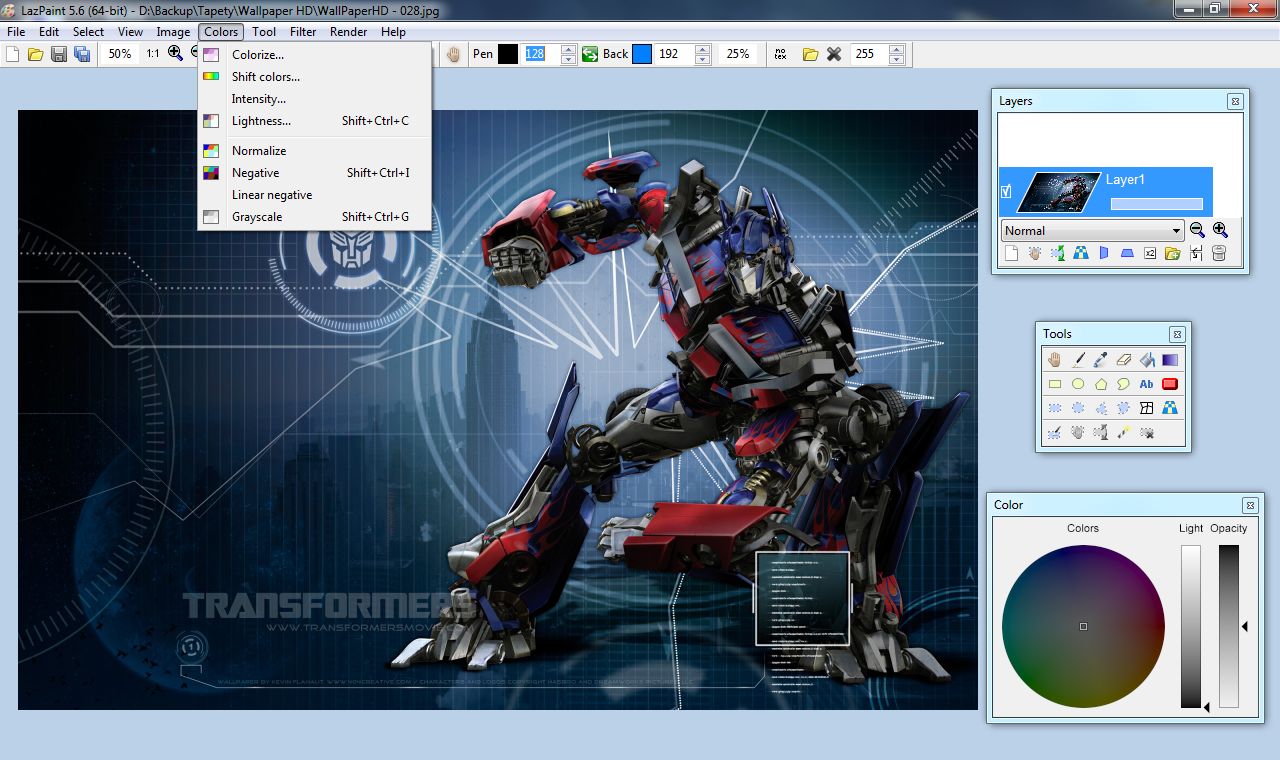1280x760 pixels.
Task: Select the Gradient tool
Action: pyautogui.click(x=1170, y=360)
